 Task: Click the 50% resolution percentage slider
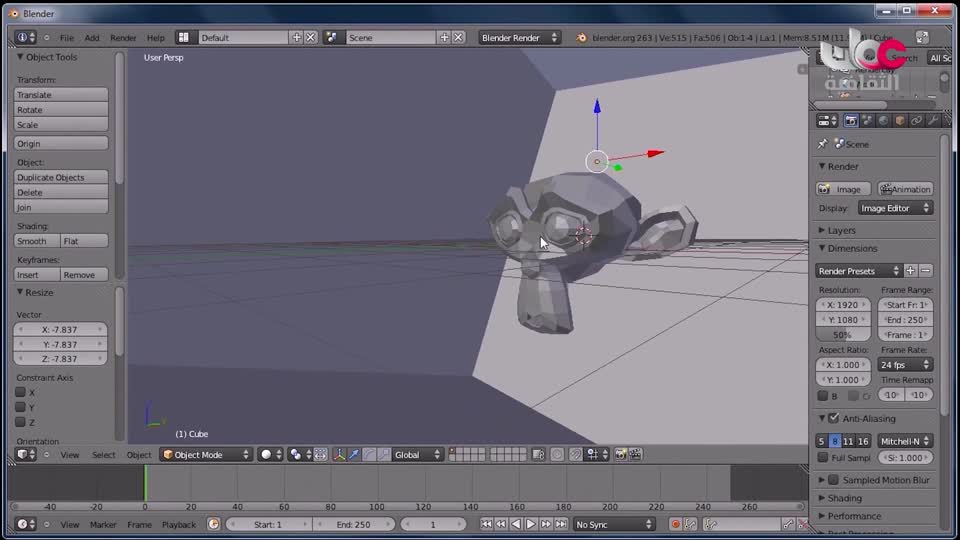click(x=842, y=334)
